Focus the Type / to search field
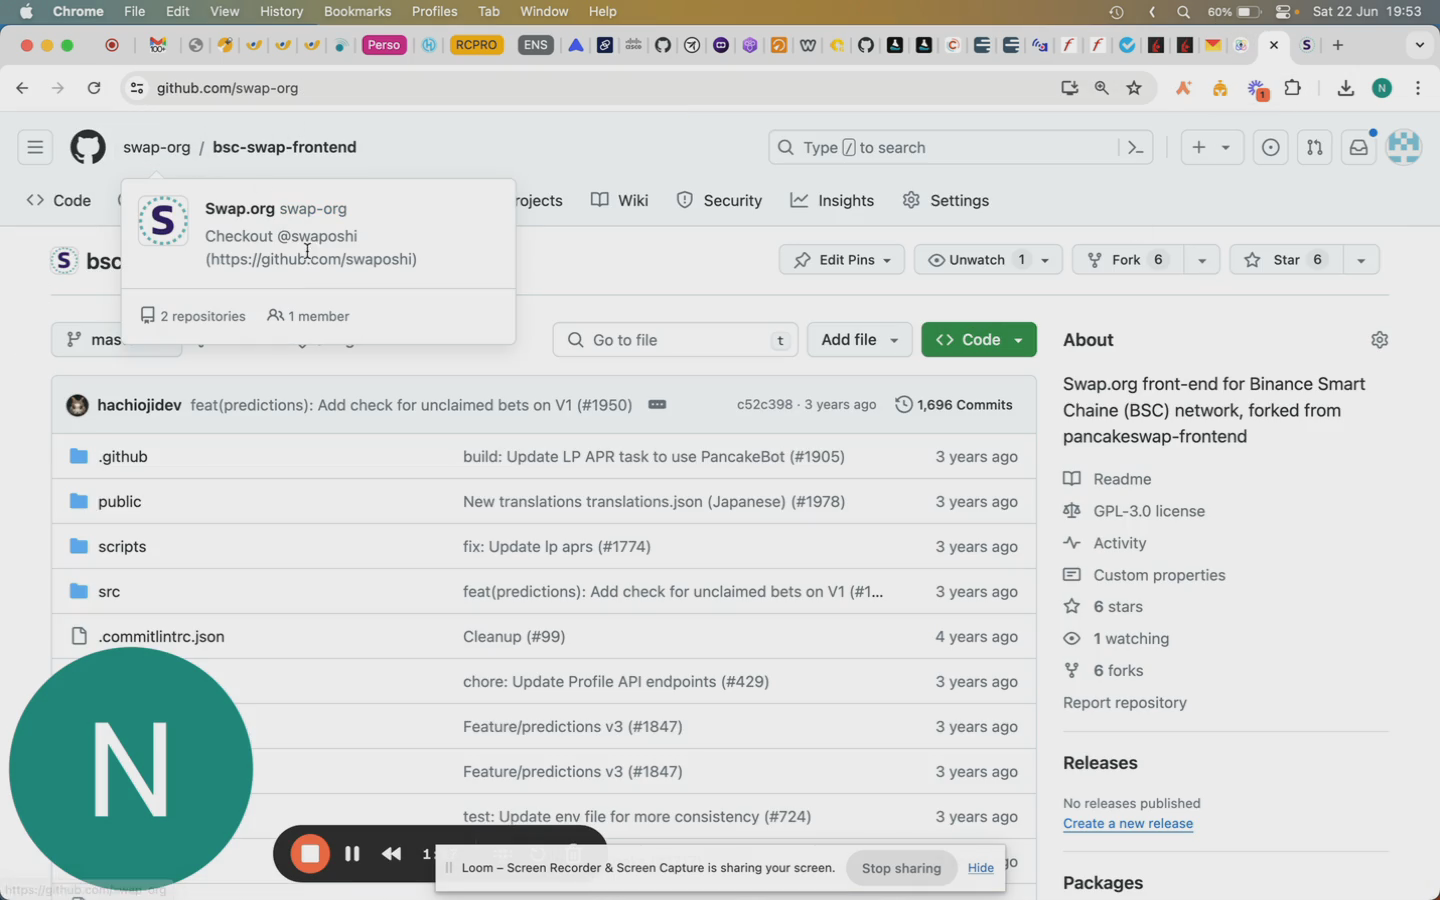The height and width of the screenshot is (900, 1440). coord(960,147)
